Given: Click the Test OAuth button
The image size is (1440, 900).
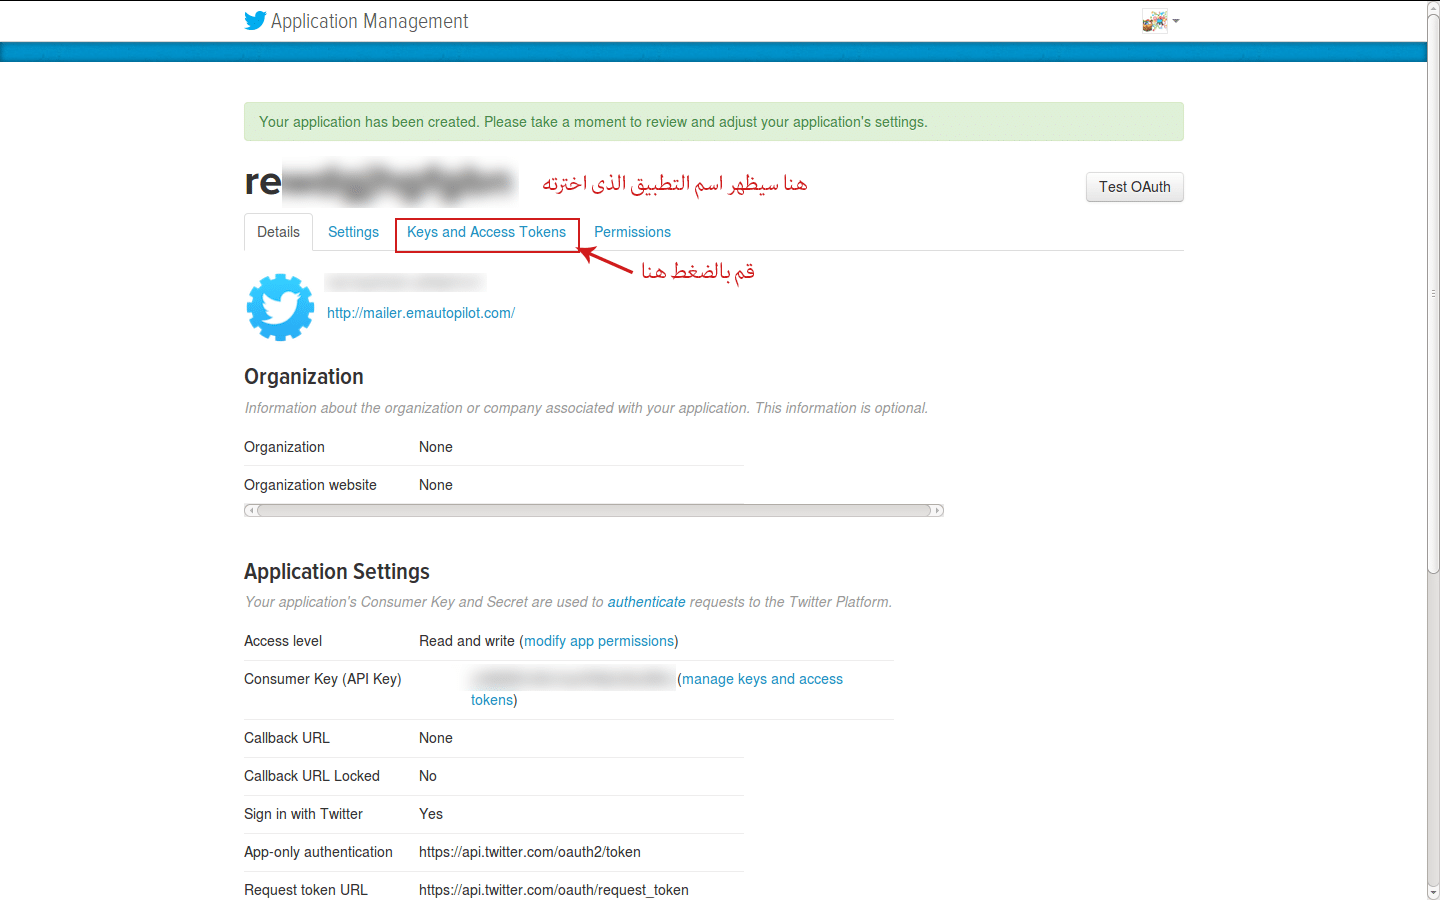Looking at the screenshot, I should pyautogui.click(x=1134, y=187).
